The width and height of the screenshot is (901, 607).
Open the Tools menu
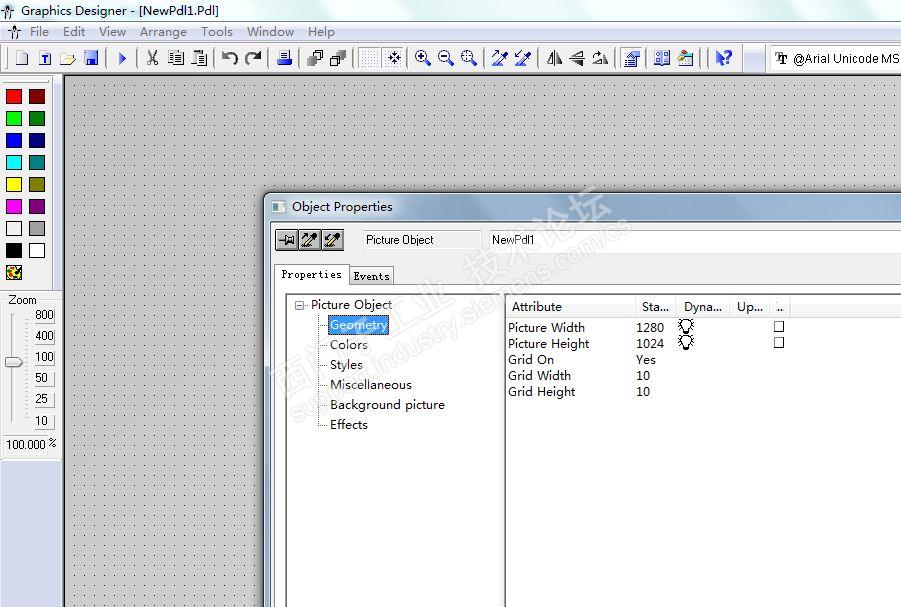(x=217, y=32)
